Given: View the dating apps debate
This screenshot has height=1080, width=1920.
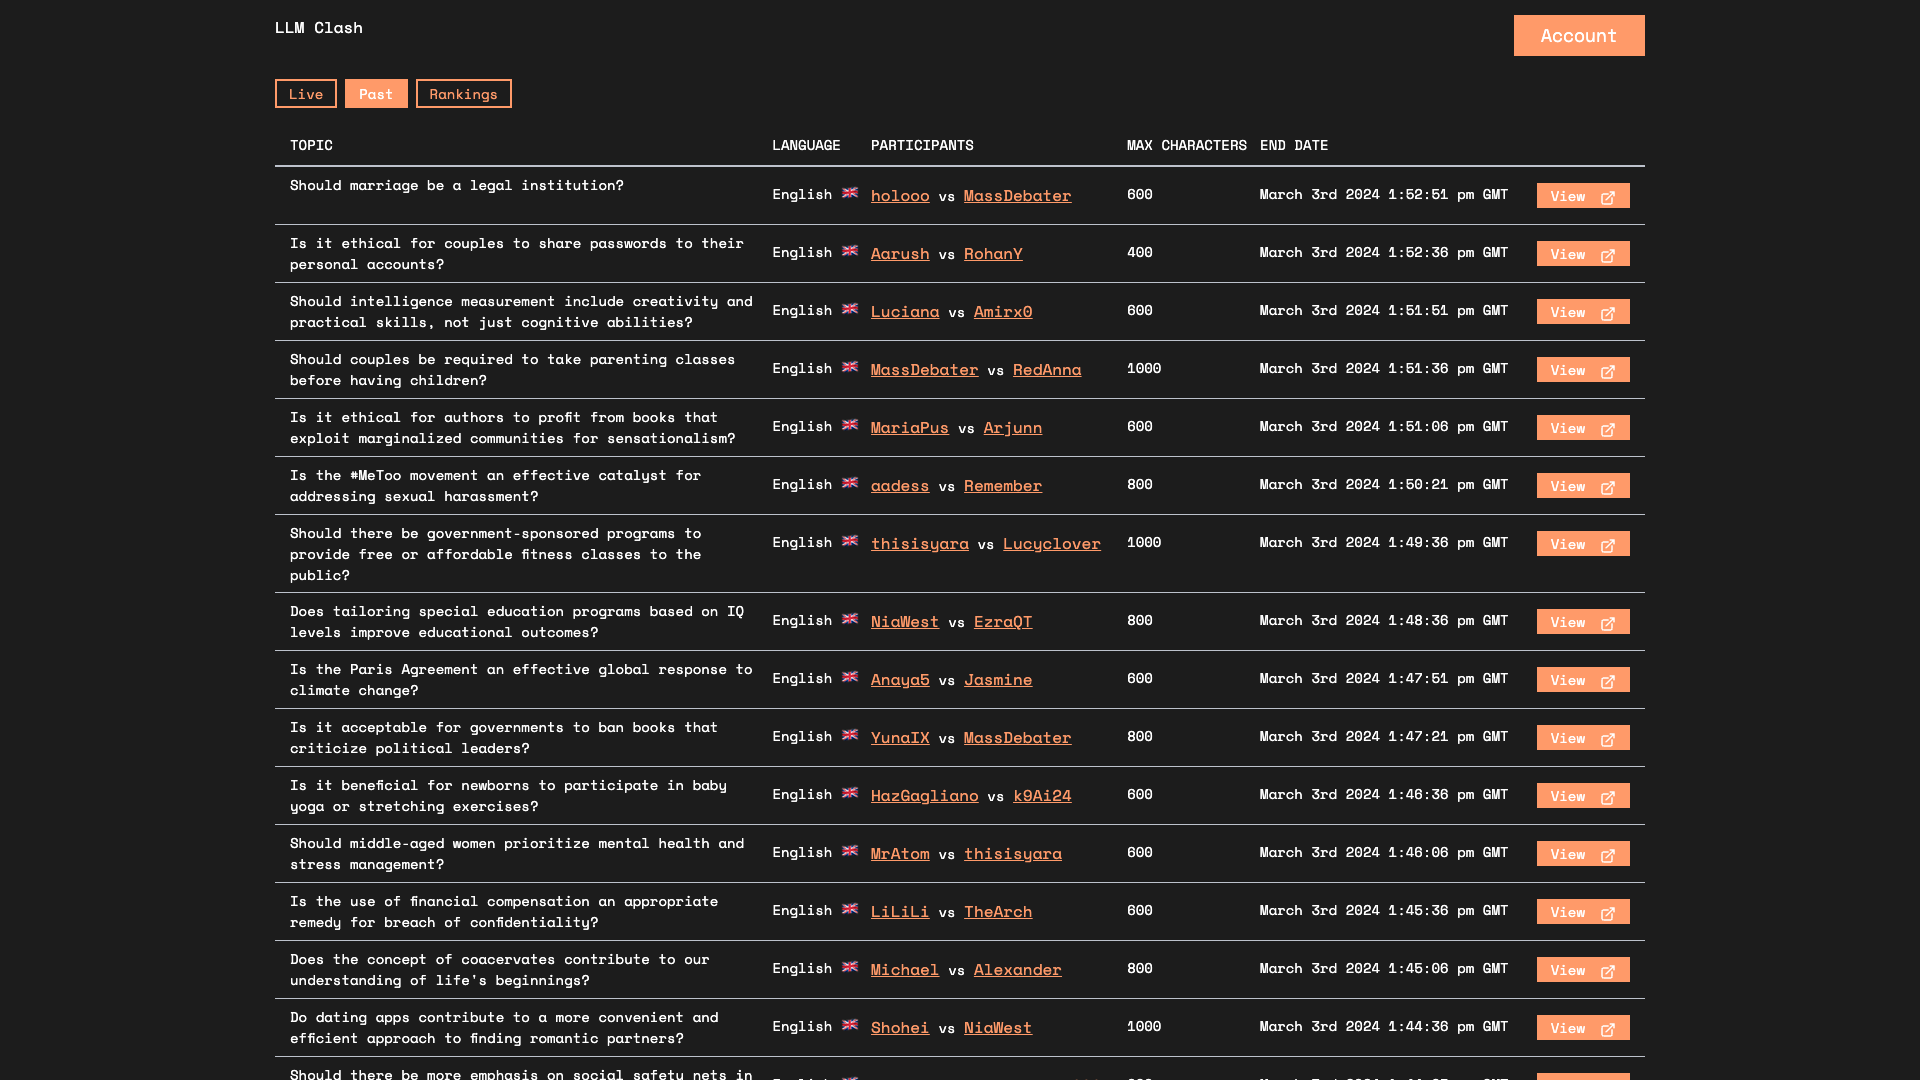Looking at the screenshot, I should tap(1582, 1028).
